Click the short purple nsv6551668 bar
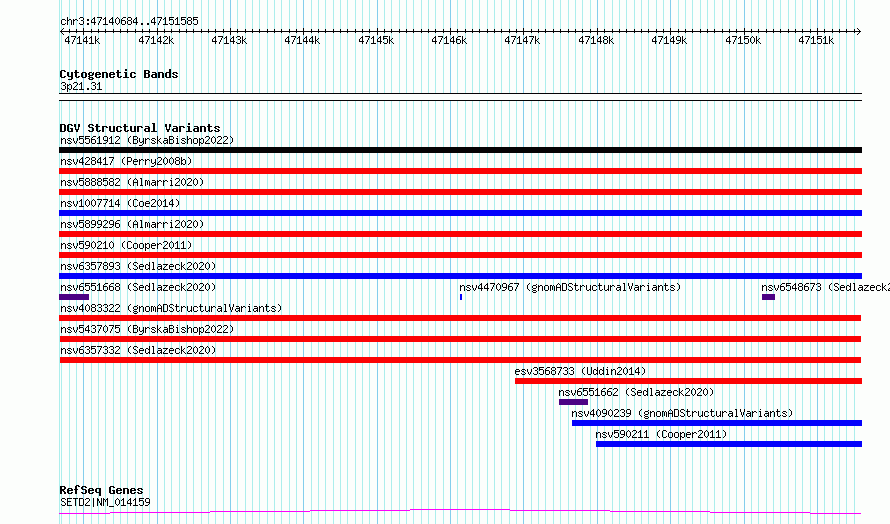Image resolution: width=890 pixels, height=524 pixels. pos(74,297)
